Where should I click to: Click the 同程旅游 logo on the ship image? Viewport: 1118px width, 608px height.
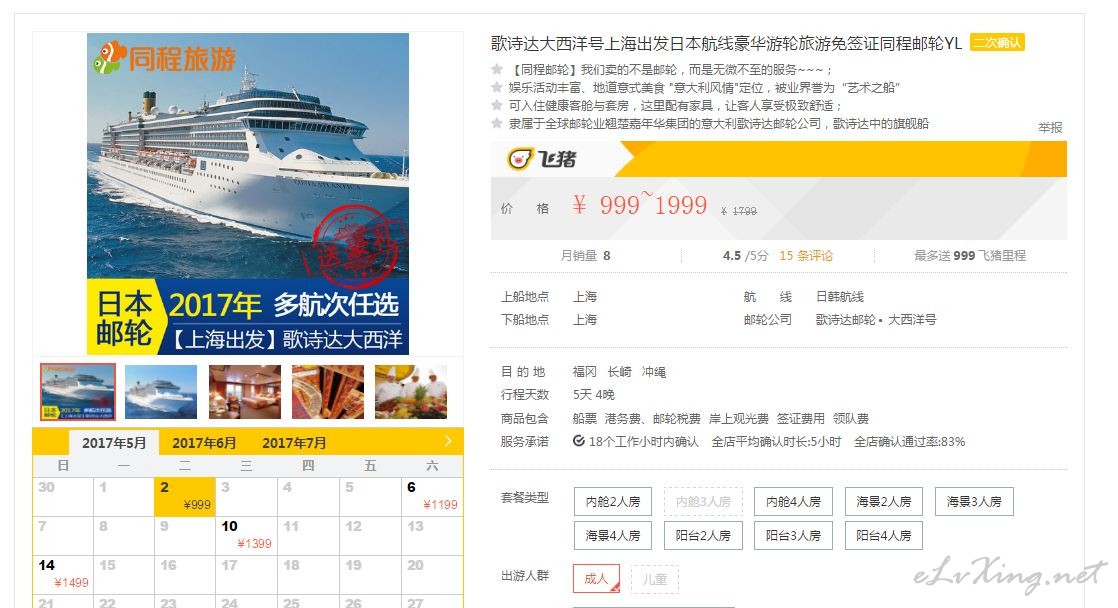165,58
